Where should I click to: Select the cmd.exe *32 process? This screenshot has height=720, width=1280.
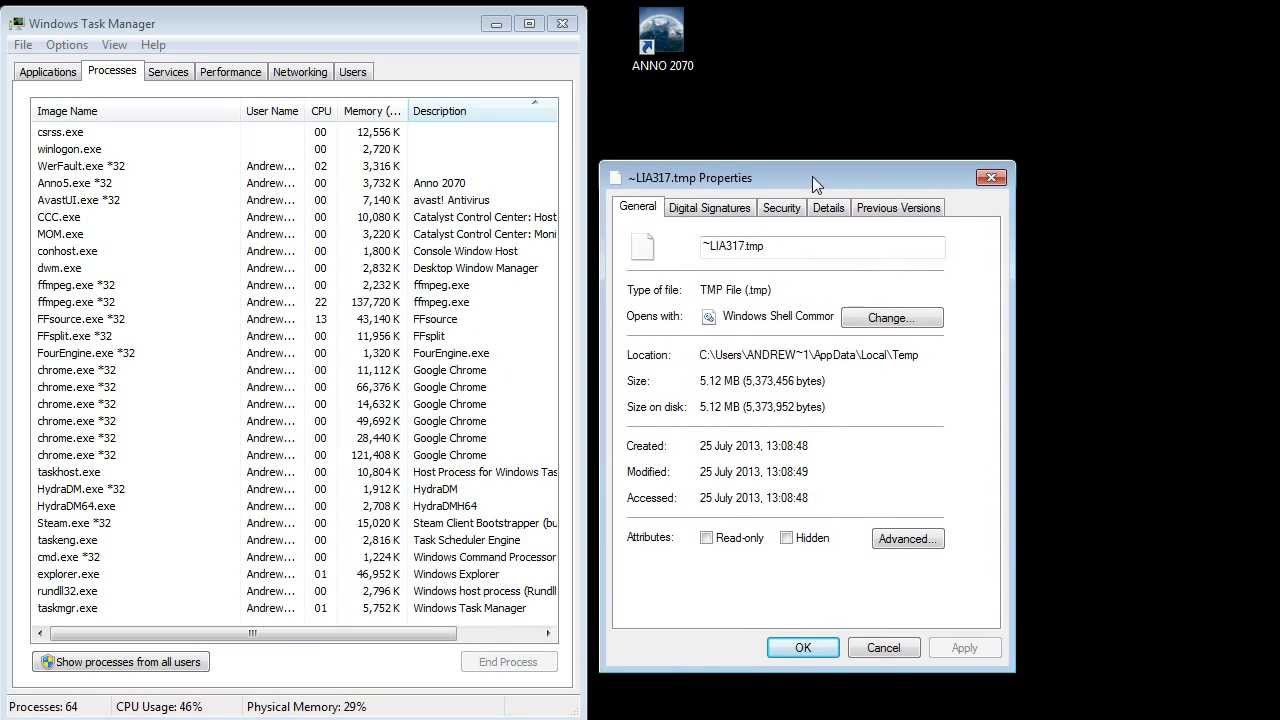[294, 557]
